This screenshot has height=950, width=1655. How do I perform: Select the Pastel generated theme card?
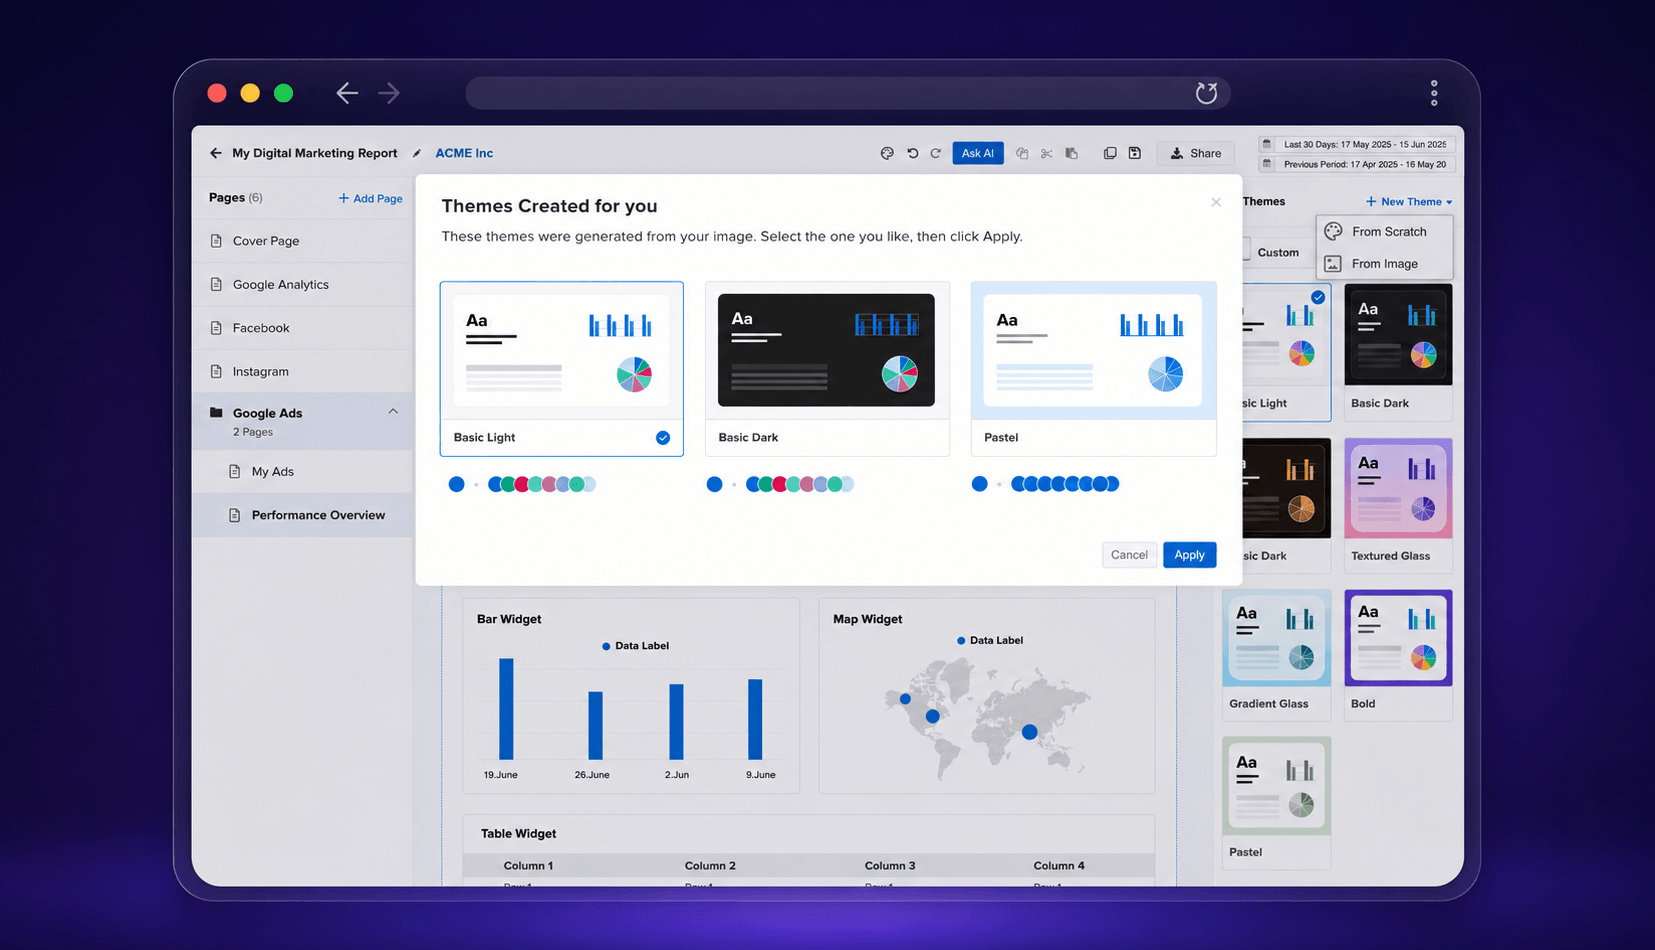click(x=1093, y=368)
